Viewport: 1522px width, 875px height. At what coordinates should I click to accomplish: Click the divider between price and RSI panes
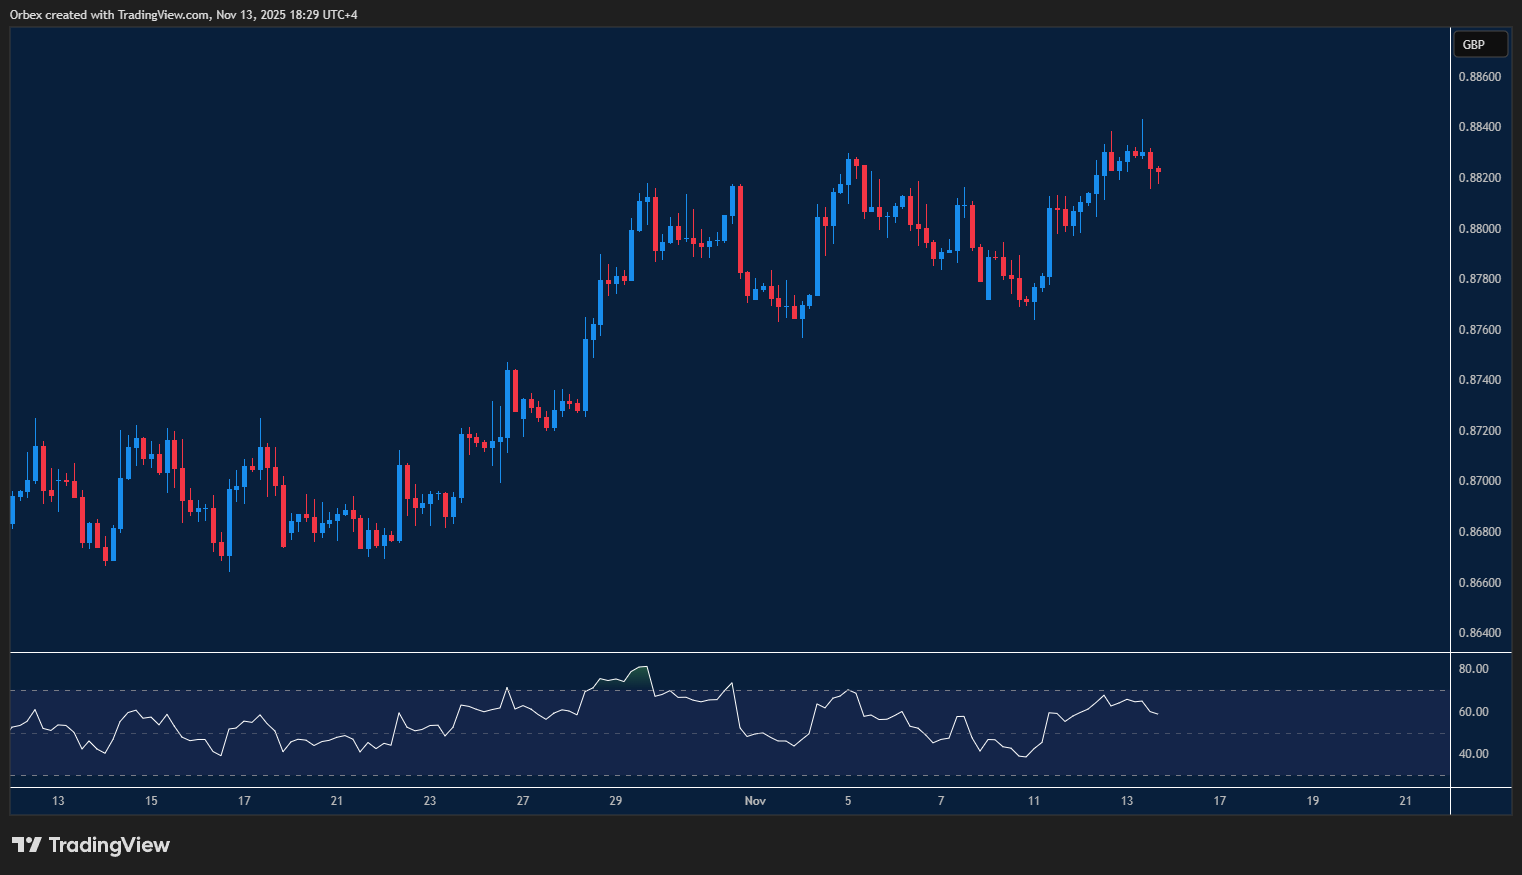[x=730, y=653]
